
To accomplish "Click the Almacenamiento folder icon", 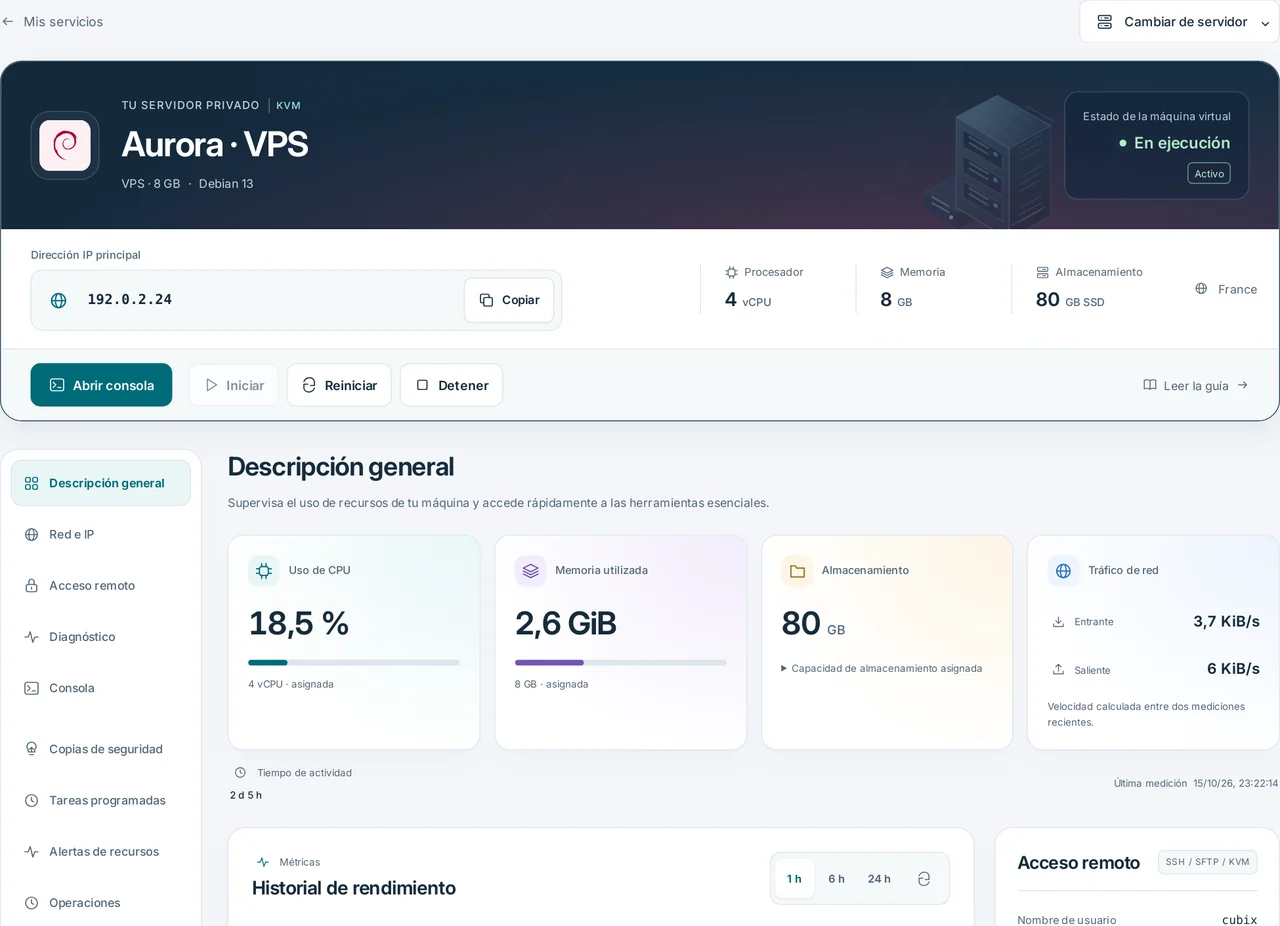I will [797, 571].
